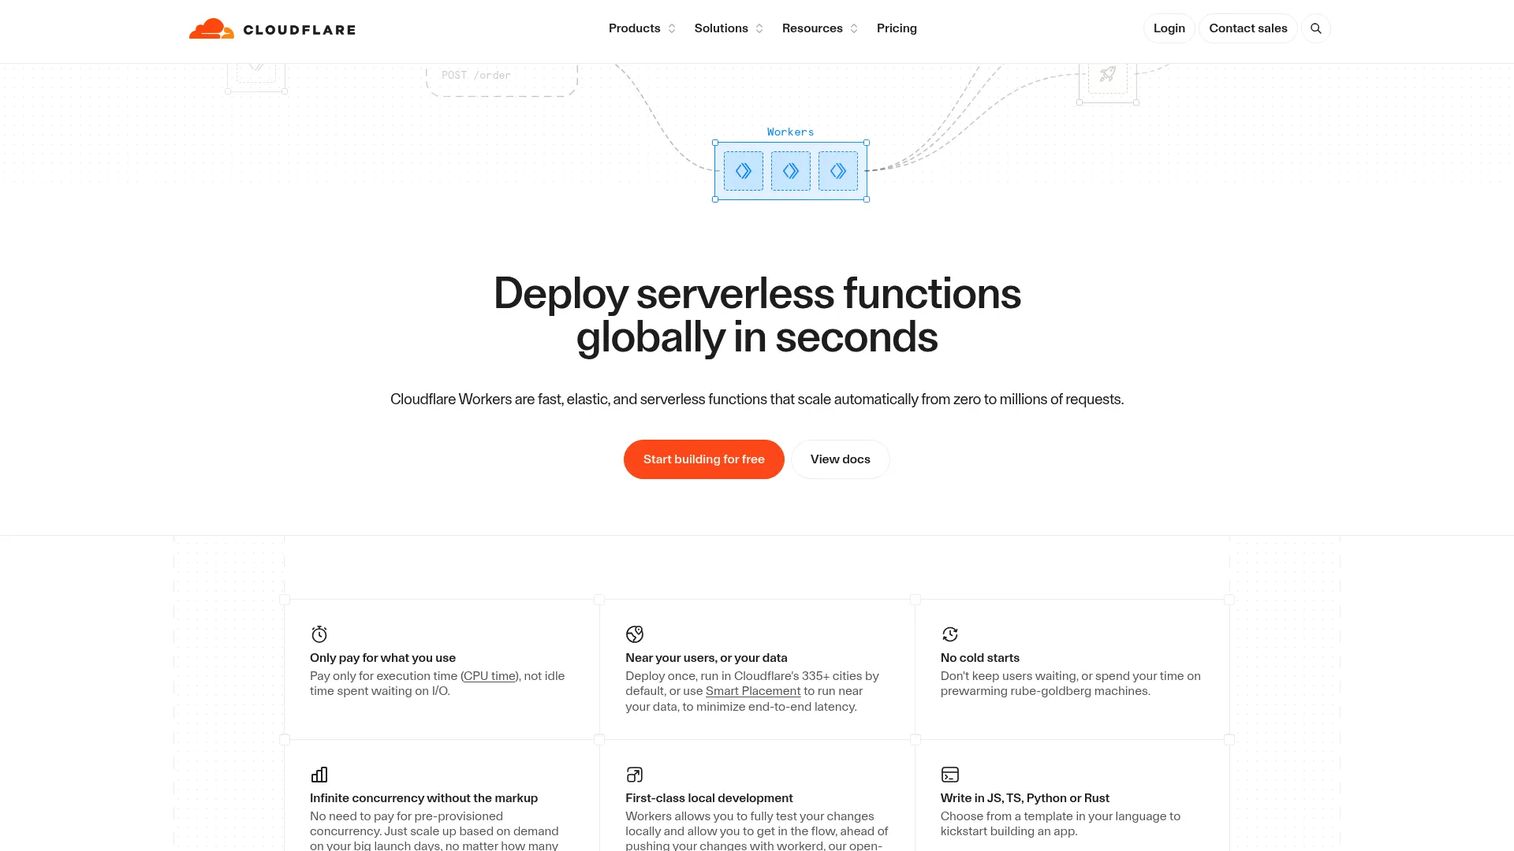The height and width of the screenshot is (851, 1514).
Task: Click the third Worker icon in the diagram
Action: click(838, 171)
